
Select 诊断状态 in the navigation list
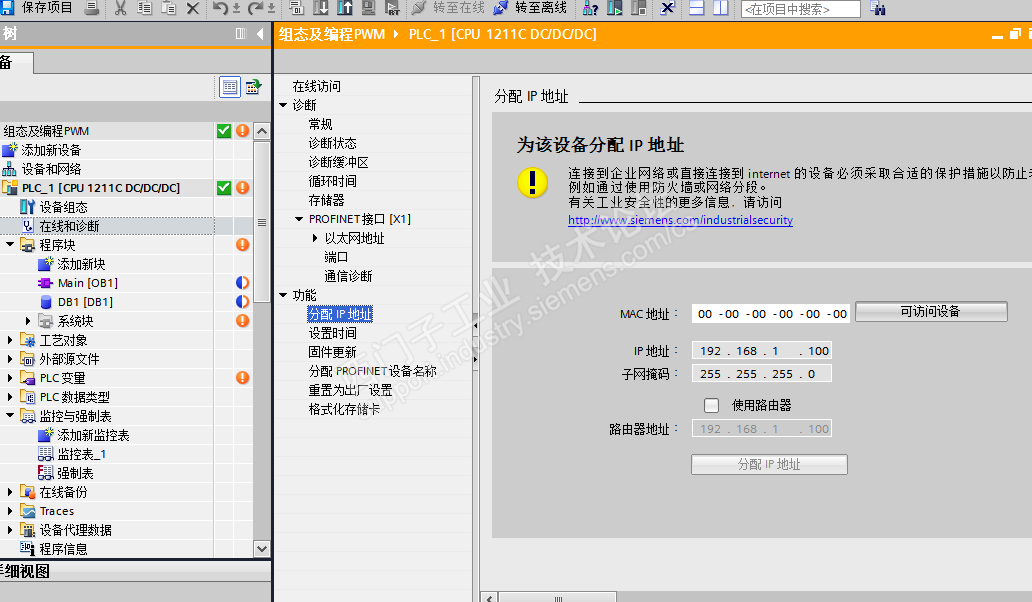[332, 143]
